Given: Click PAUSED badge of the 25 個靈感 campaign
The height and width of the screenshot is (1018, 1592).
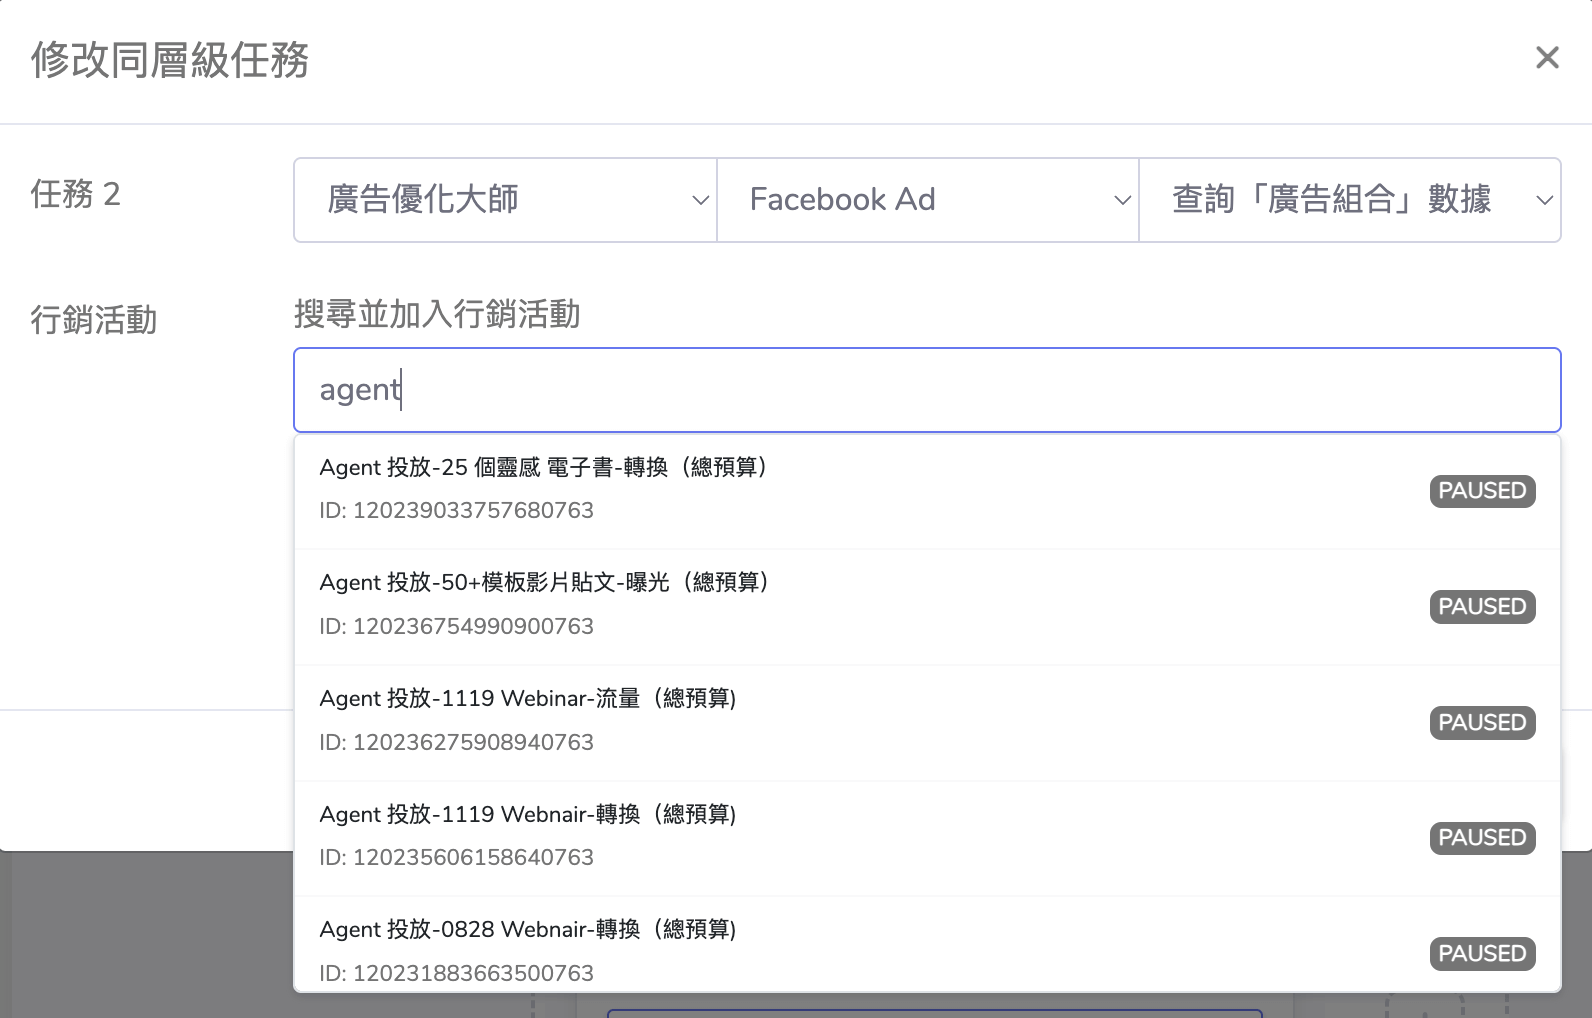Looking at the screenshot, I should click(1482, 491).
